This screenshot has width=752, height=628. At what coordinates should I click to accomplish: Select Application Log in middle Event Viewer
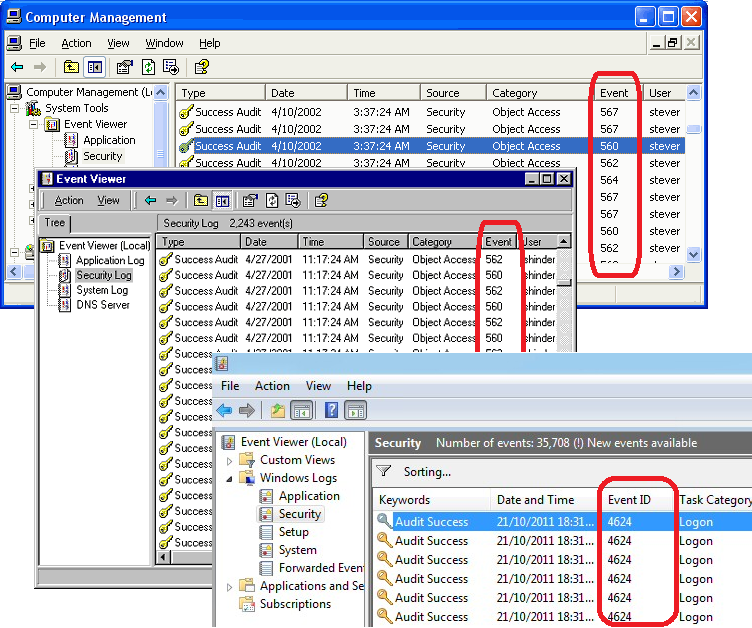tap(110, 261)
